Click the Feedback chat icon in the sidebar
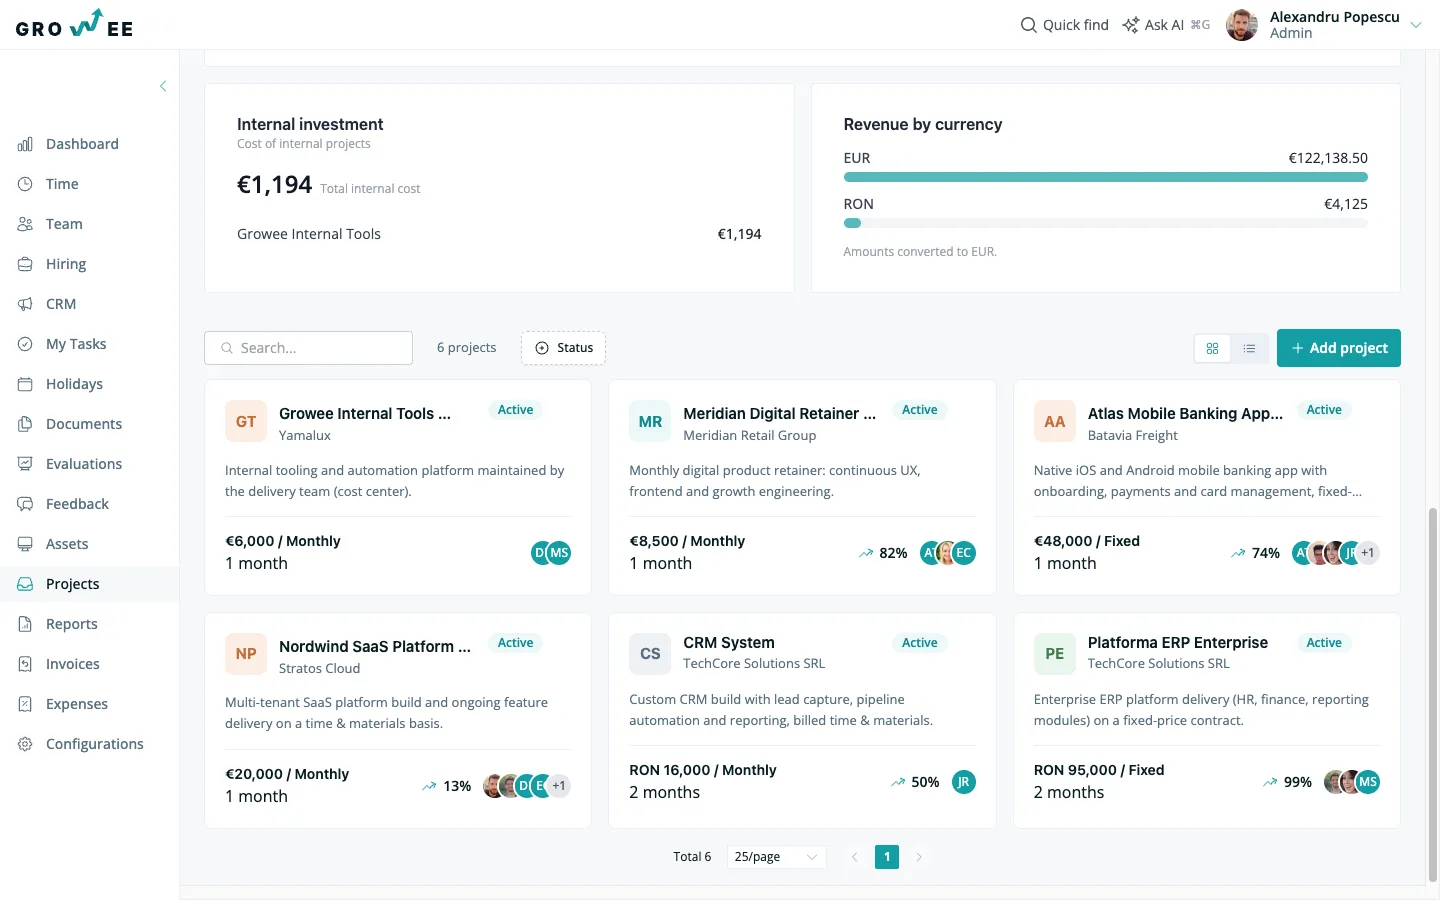 [25, 504]
